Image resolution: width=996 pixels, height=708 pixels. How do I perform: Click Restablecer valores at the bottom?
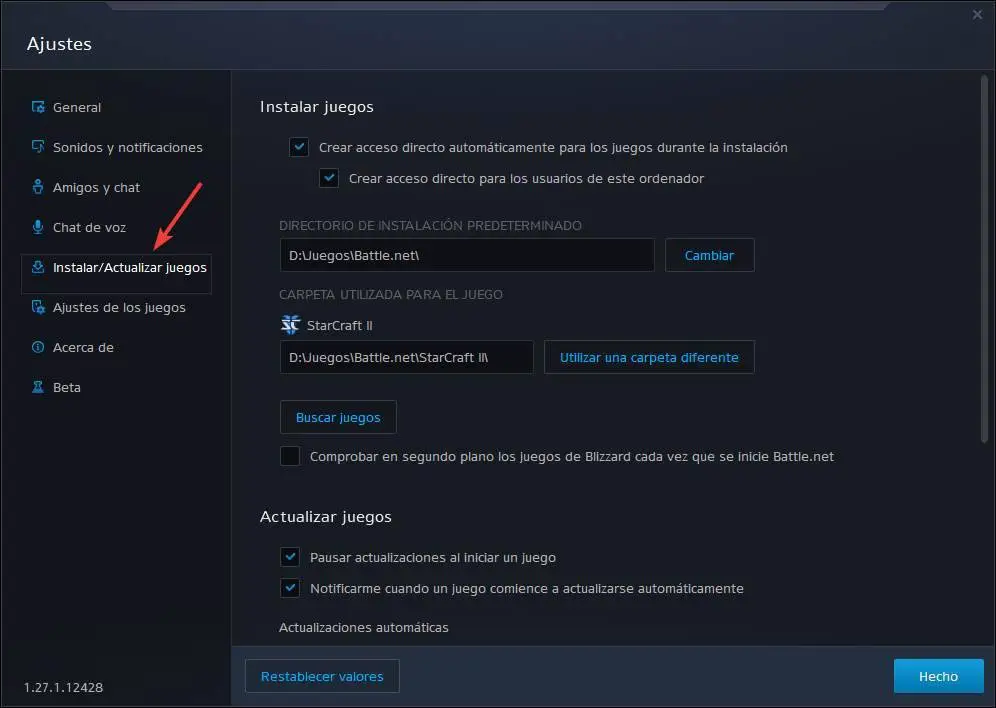pyautogui.click(x=322, y=676)
